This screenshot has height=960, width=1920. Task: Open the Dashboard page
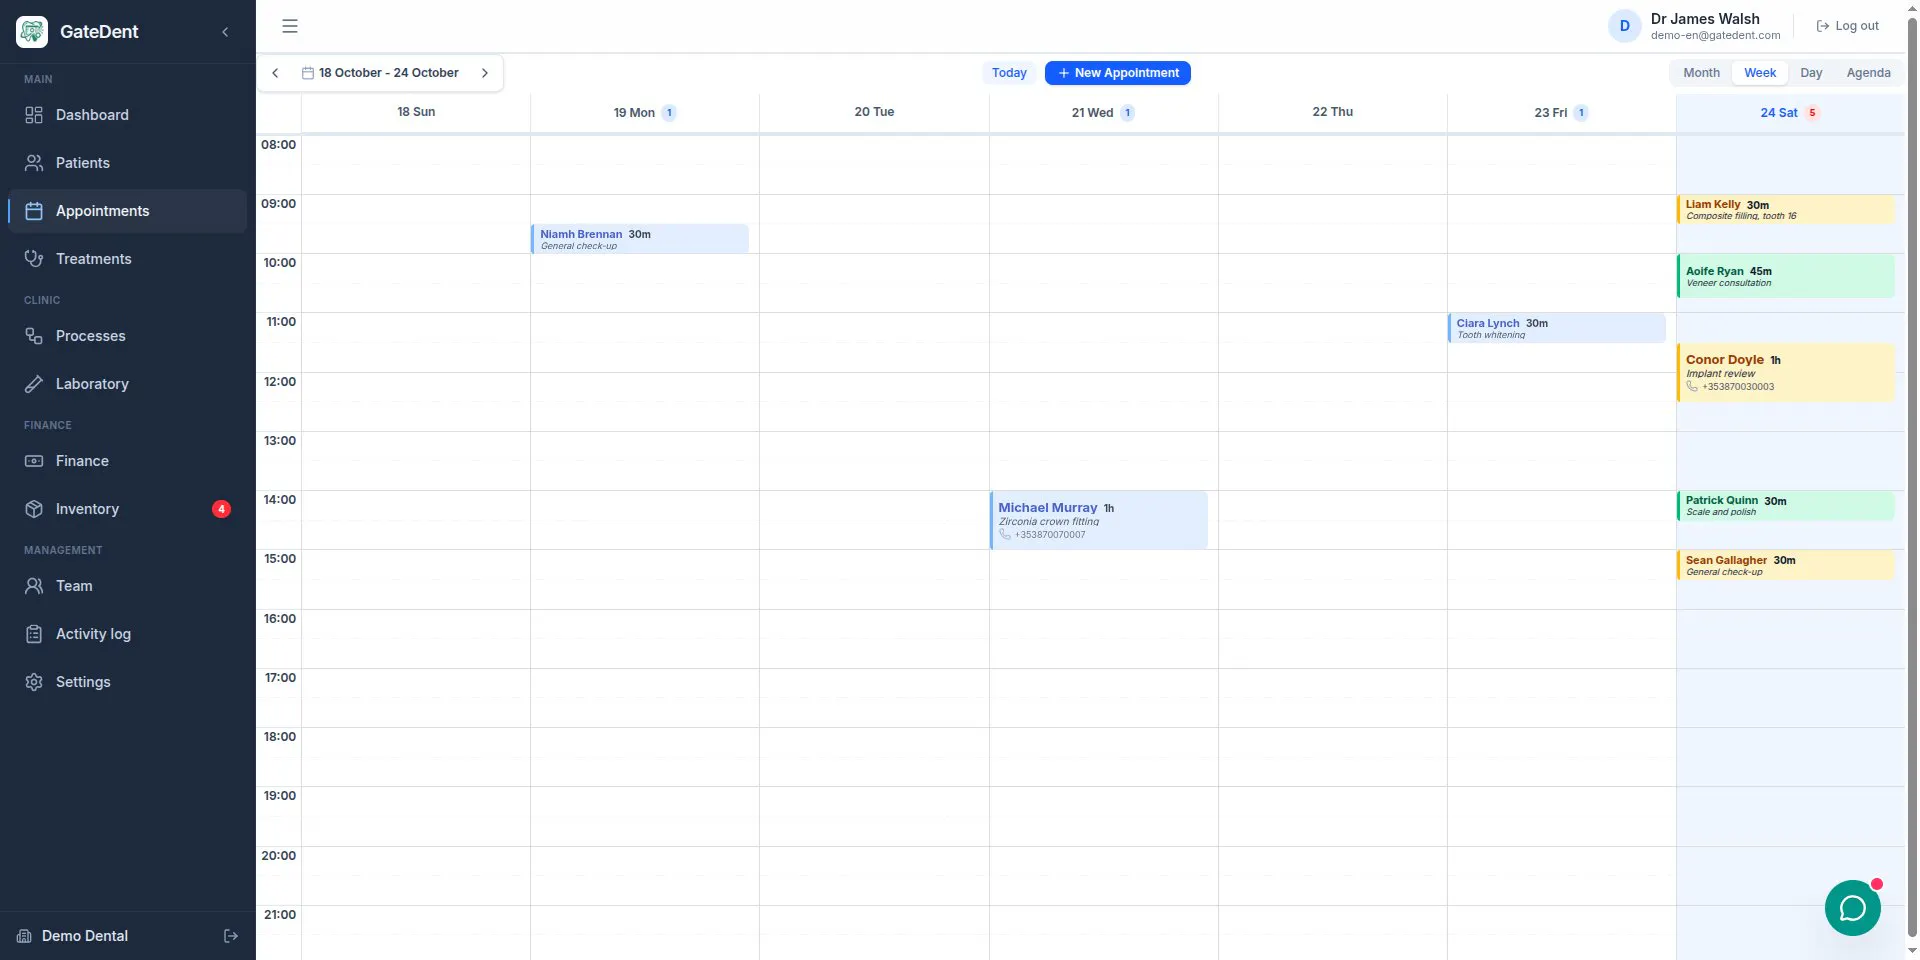tap(127, 115)
